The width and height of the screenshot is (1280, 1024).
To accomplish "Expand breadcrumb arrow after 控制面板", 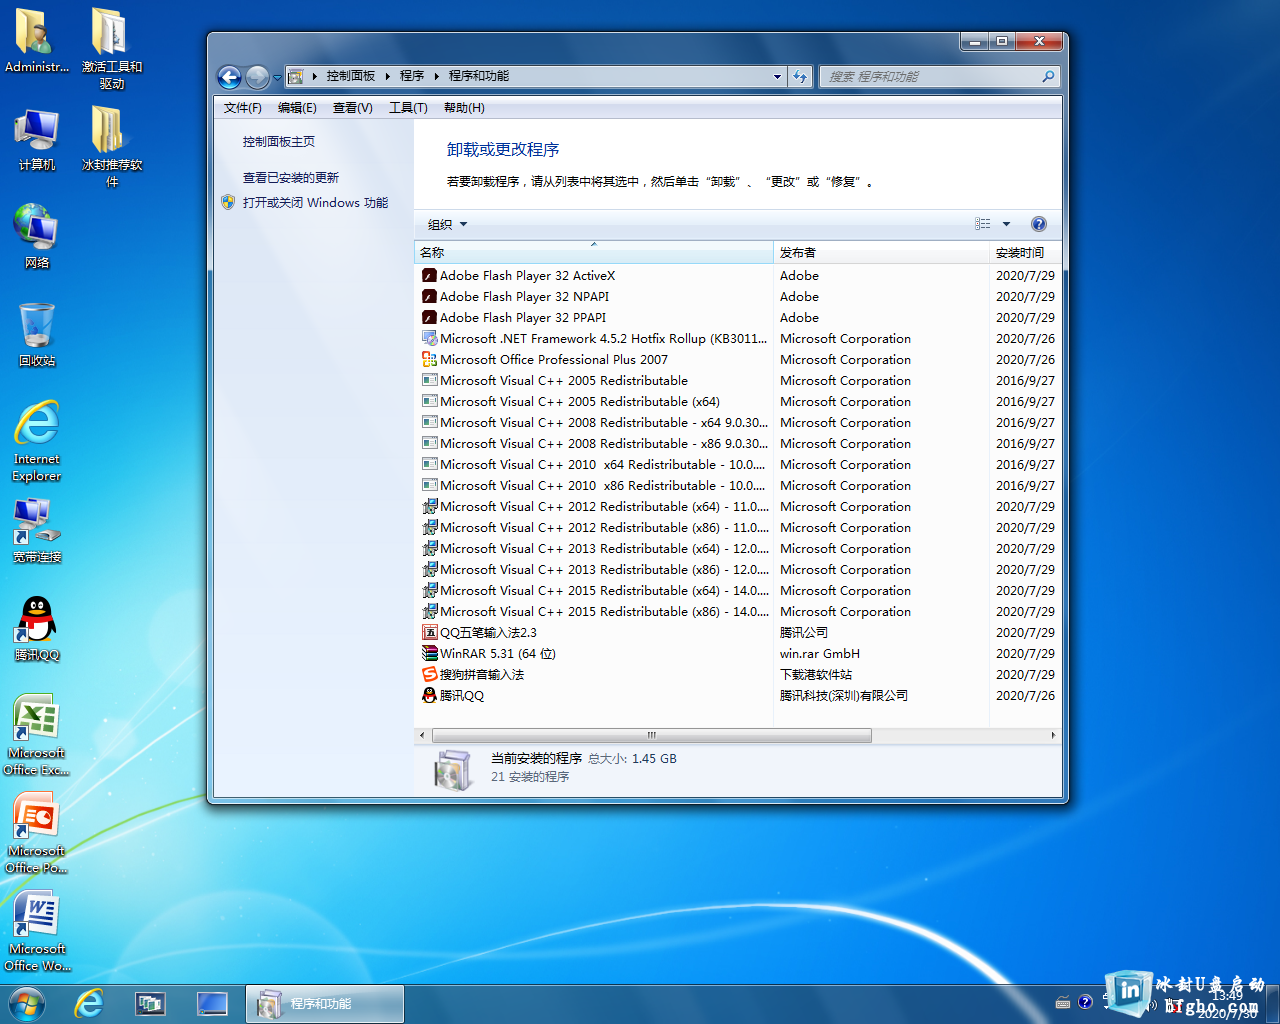I will 388,76.
